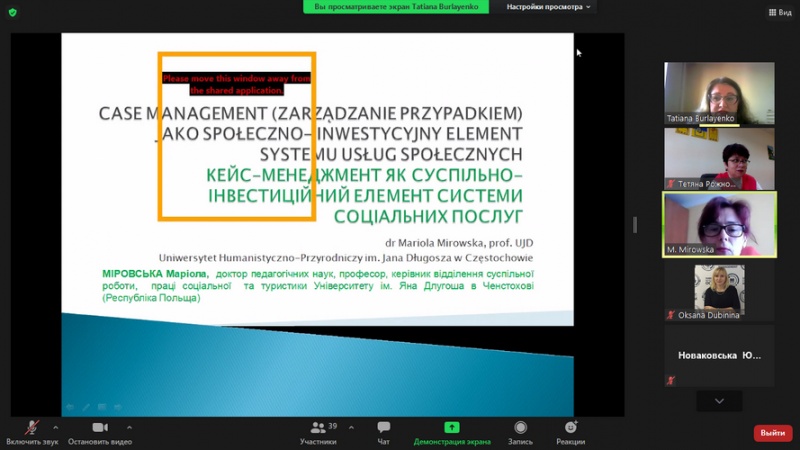Open the Участники participants panel
800x450 pixels.
318,431
